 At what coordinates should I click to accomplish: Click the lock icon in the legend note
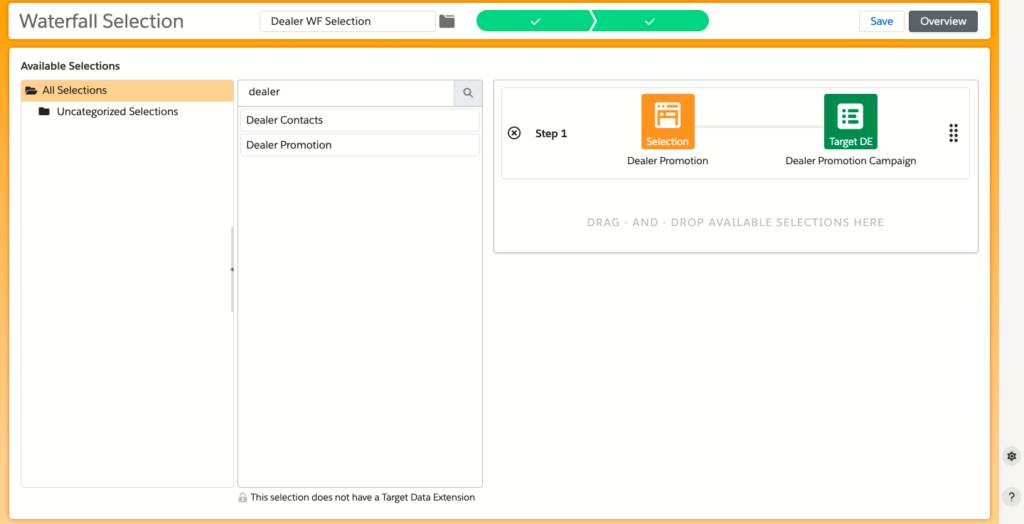pyautogui.click(x=243, y=497)
